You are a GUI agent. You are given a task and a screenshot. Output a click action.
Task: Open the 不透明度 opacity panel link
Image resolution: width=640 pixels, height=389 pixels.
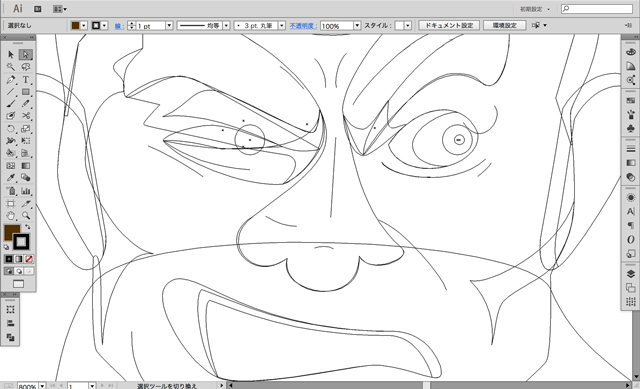click(x=303, y=26)
